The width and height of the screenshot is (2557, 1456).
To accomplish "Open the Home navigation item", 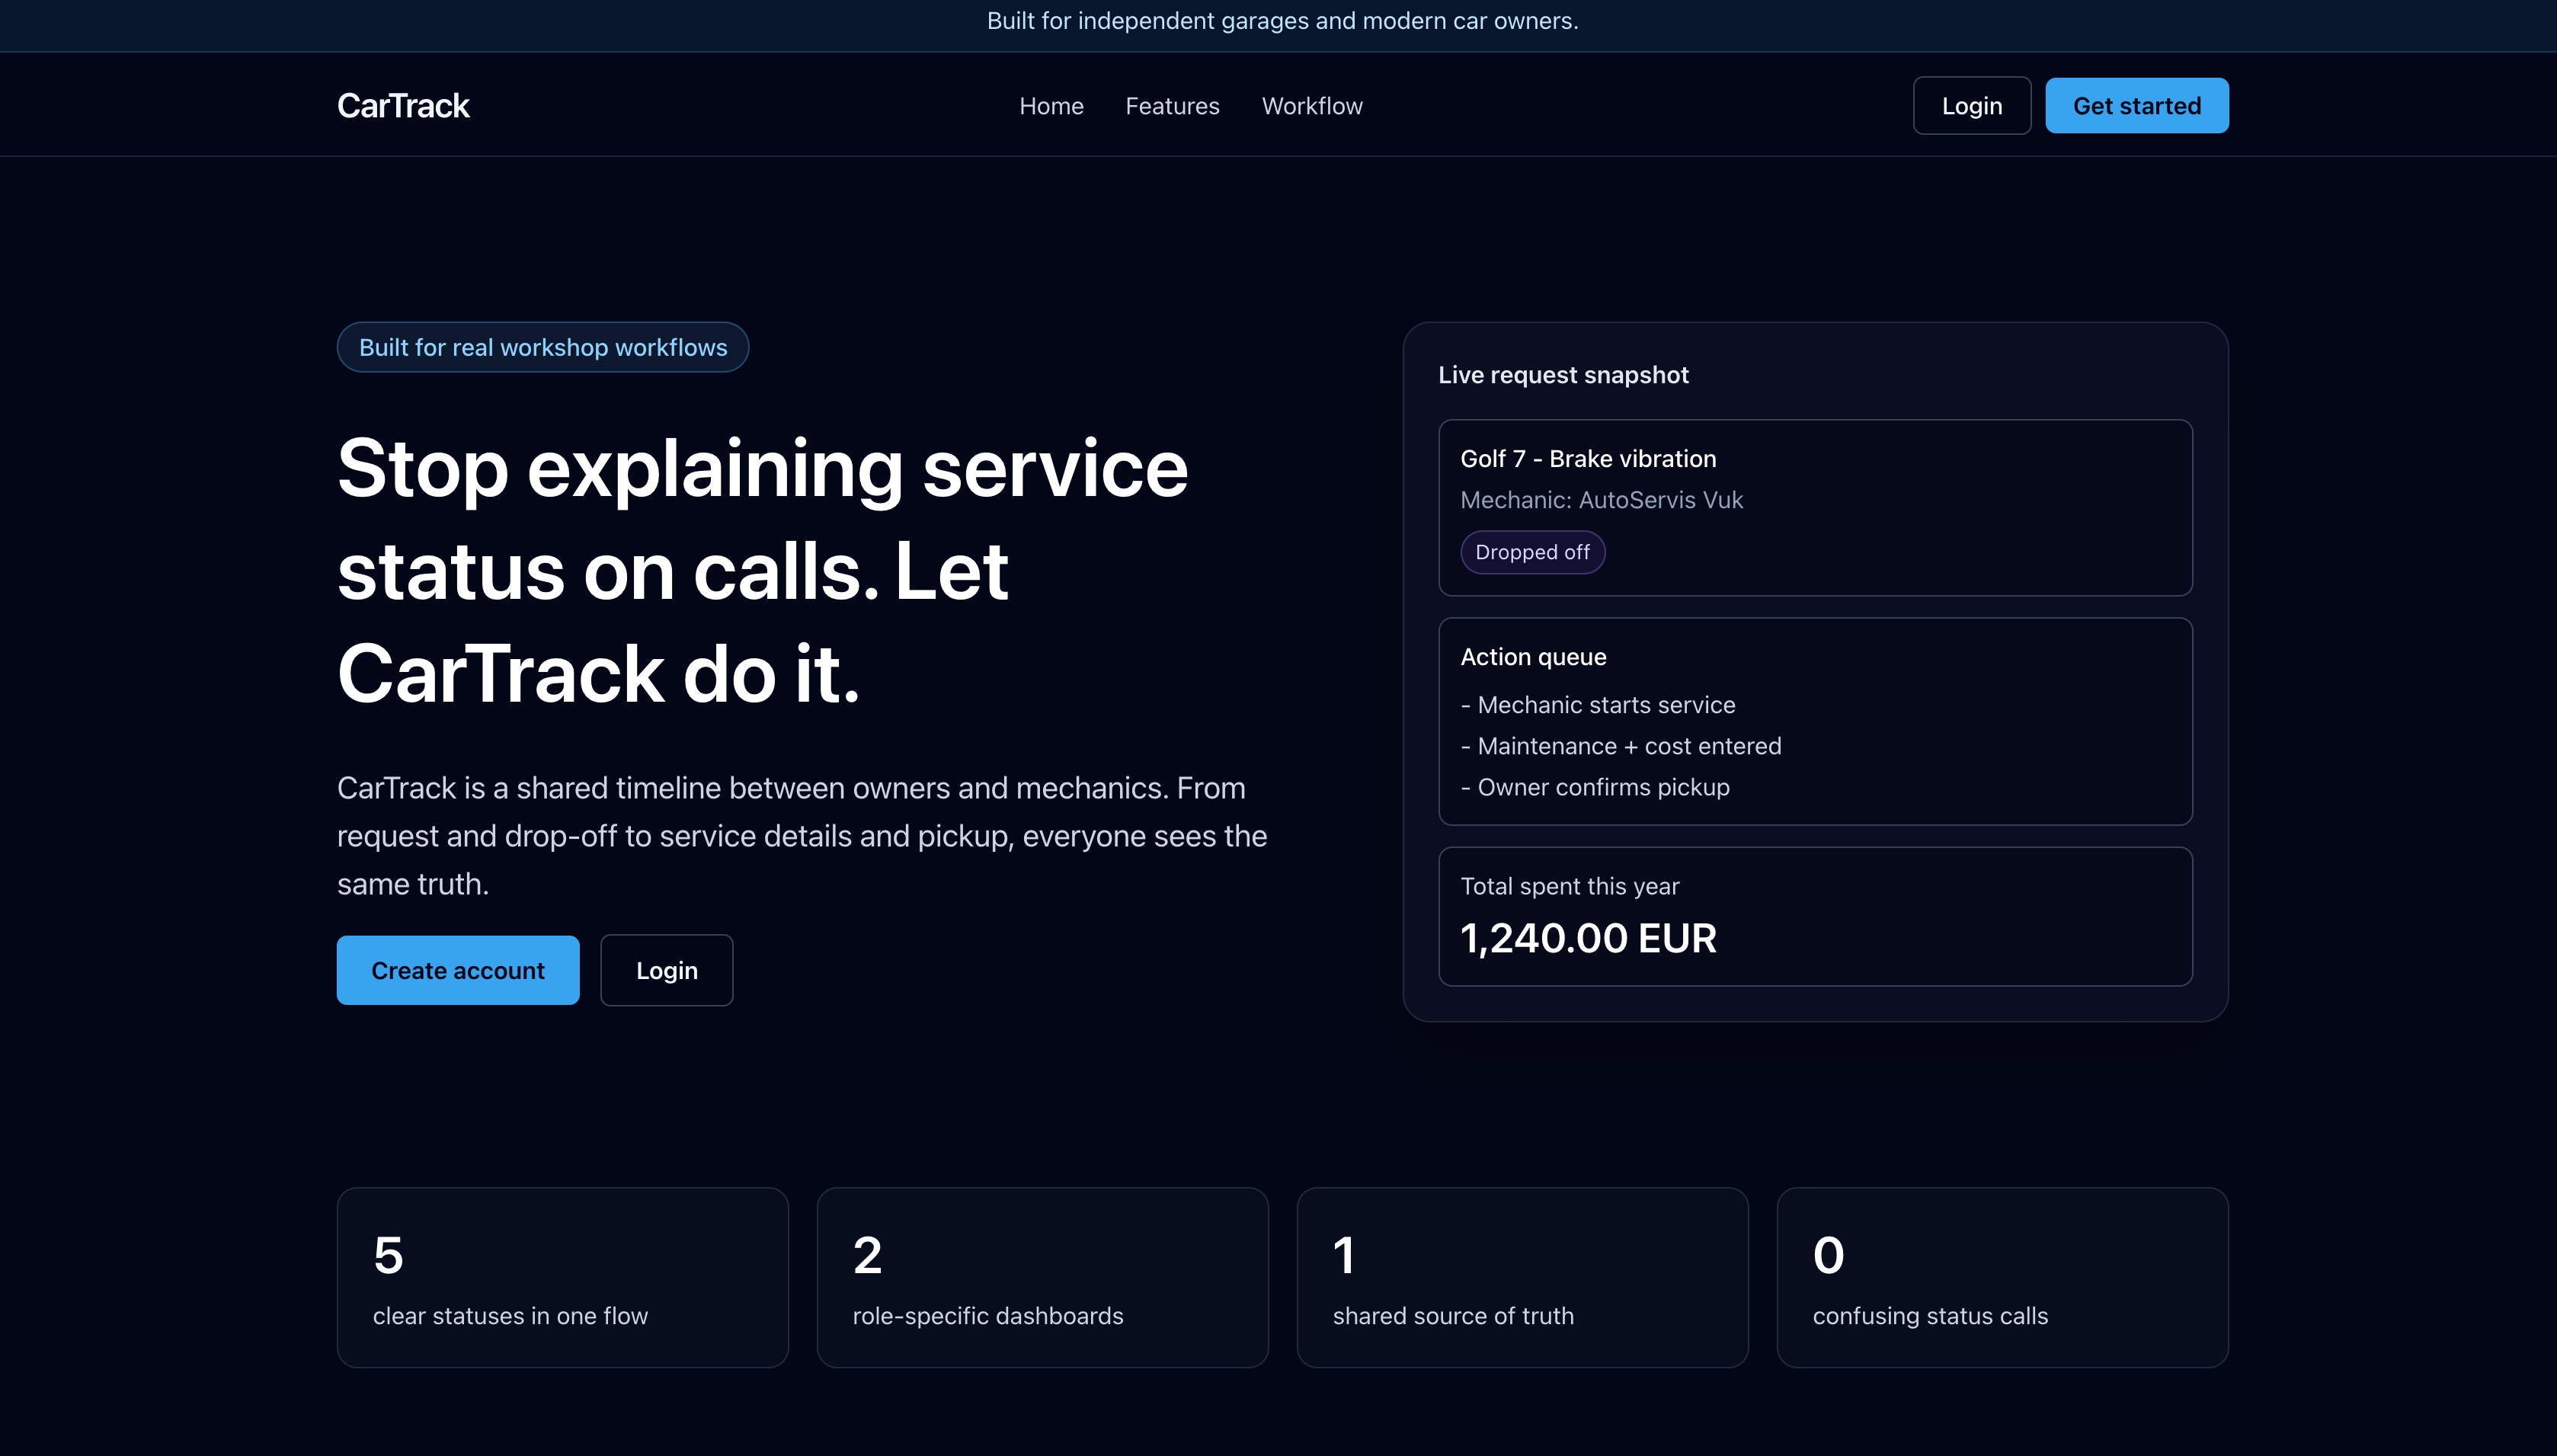I will point(1051,105).
